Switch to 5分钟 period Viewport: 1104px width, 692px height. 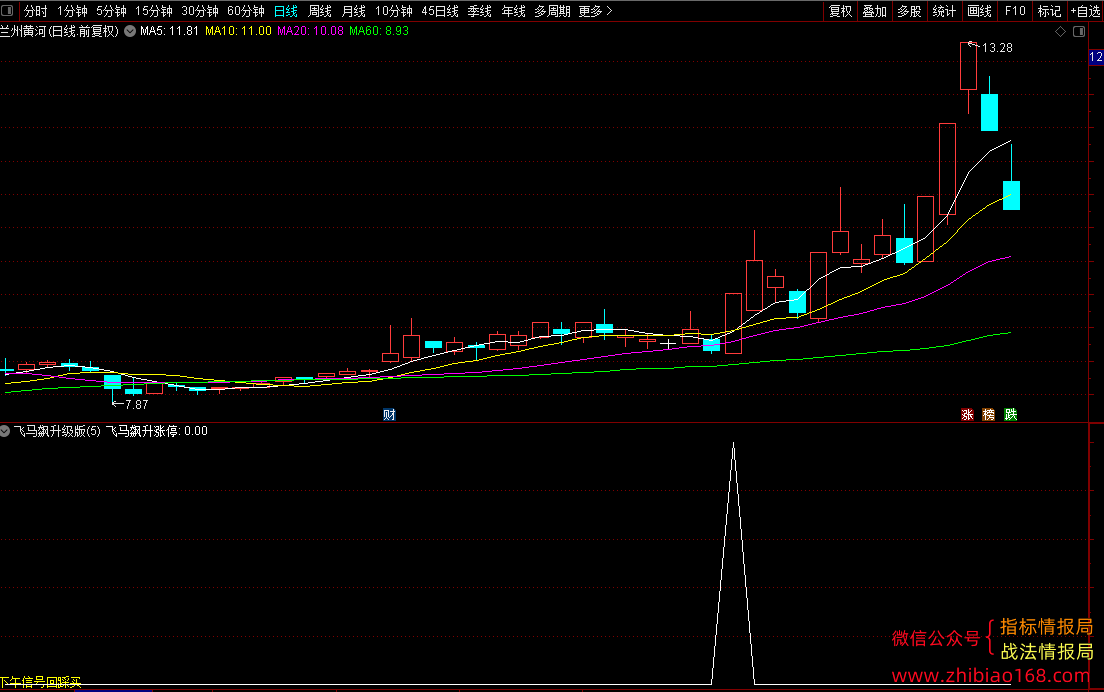pyautogui.click(x=111, y=11)
